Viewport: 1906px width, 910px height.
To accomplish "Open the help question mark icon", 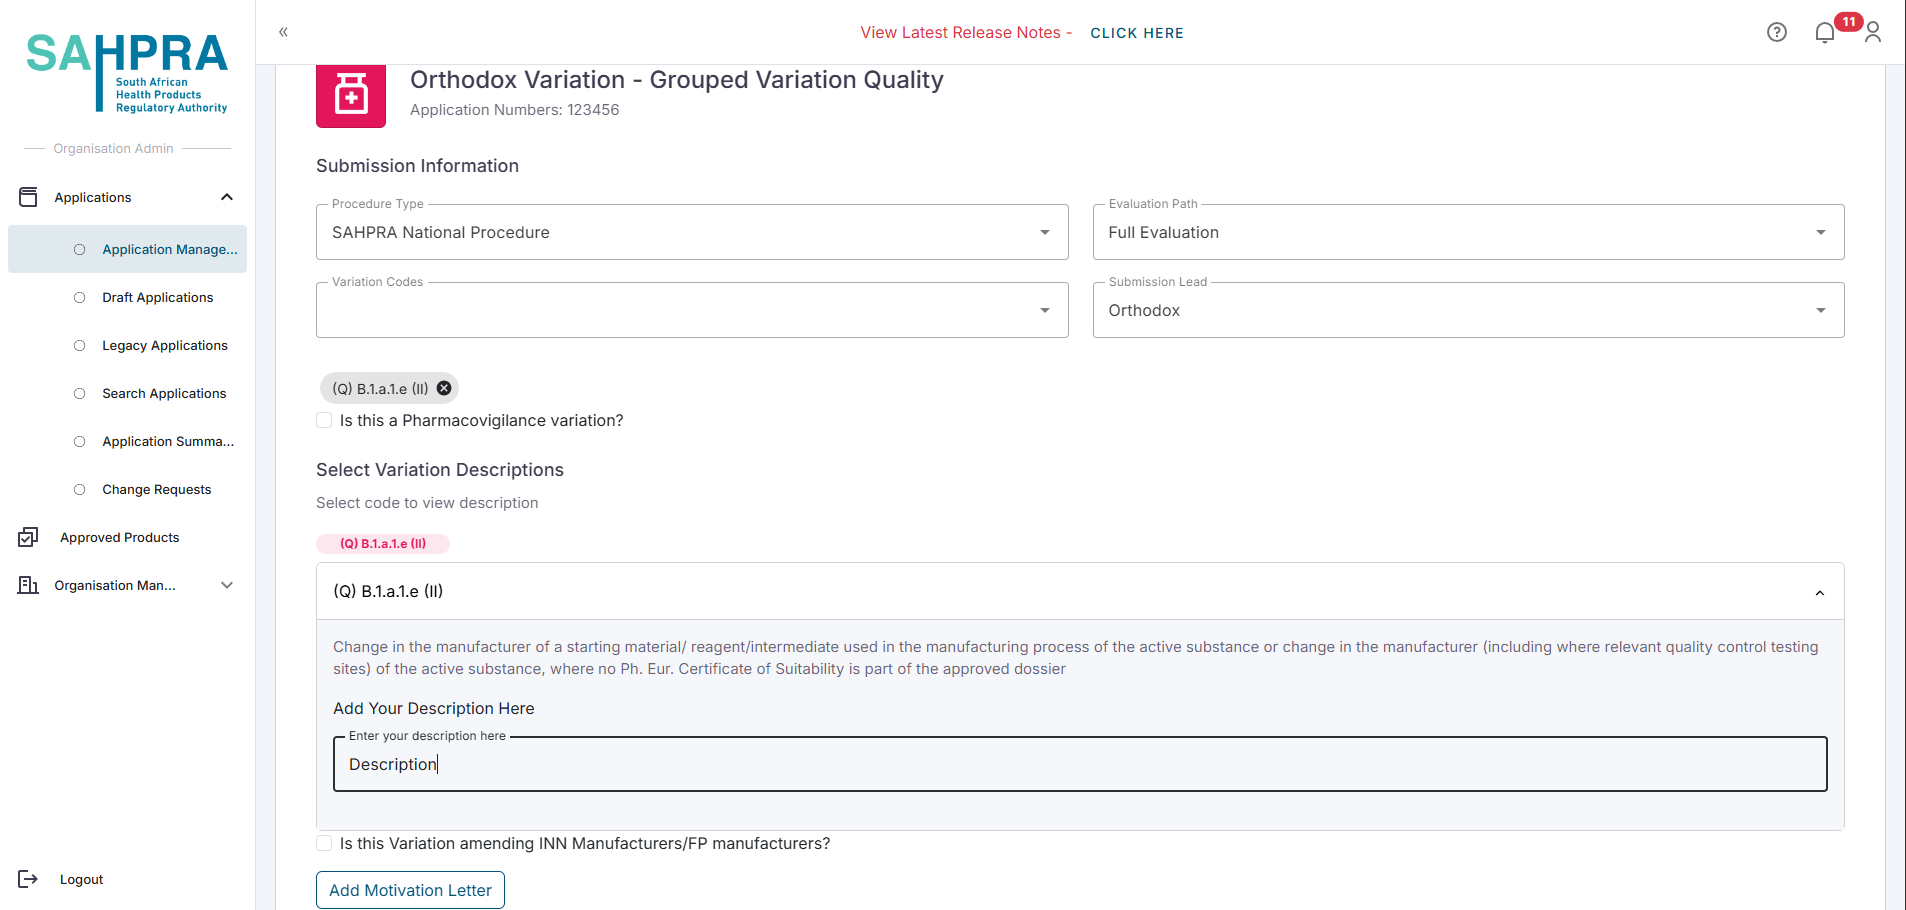I will click(1776, 32).
